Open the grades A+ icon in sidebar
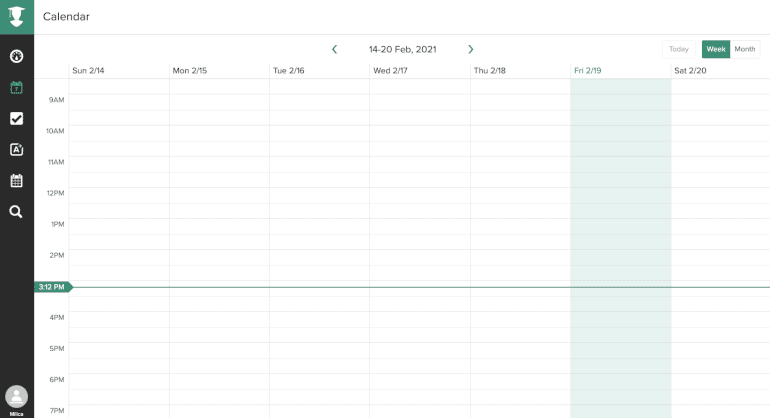This screenshot has height=418, width=770. point(17,149)
